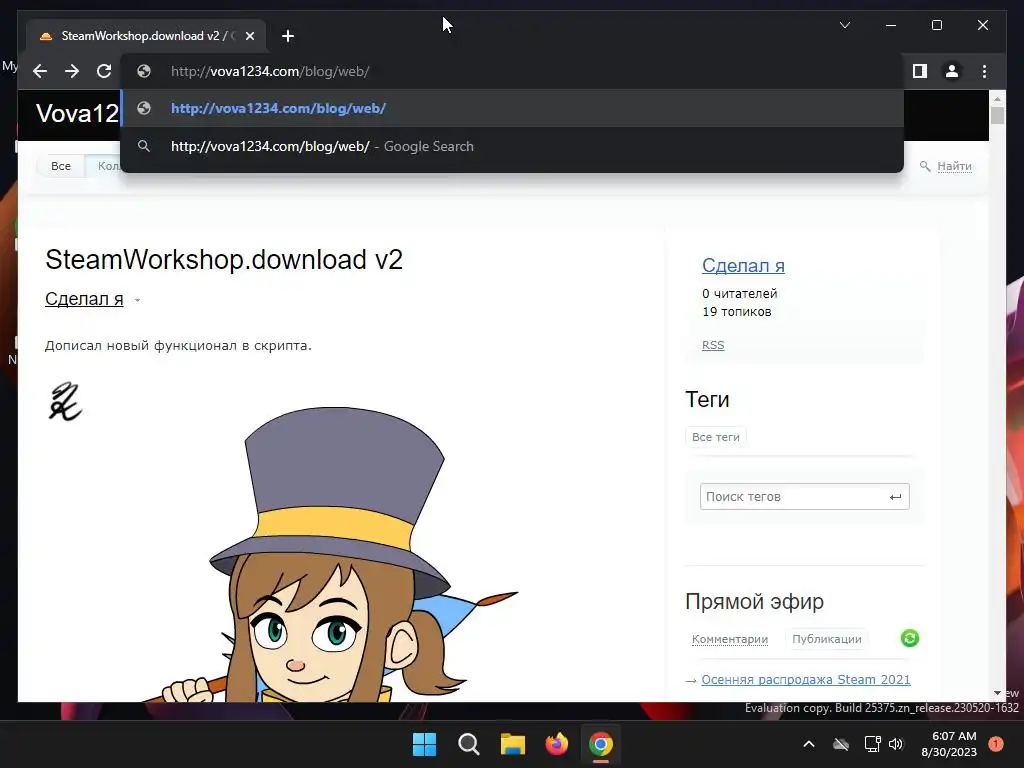Click the Прямой эфир heading

point(754,601)
